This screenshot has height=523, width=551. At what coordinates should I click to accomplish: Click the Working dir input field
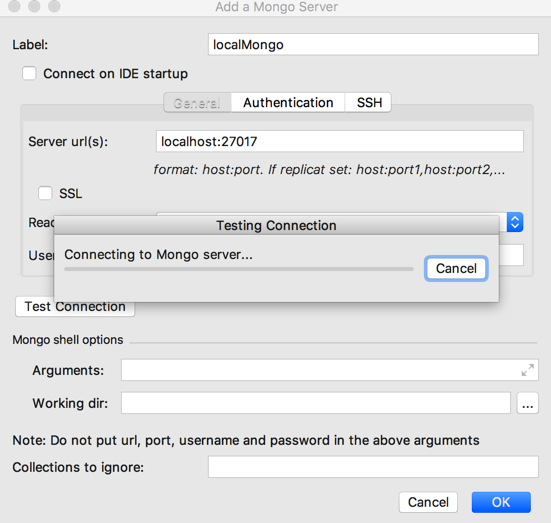[x=316, y=403]
